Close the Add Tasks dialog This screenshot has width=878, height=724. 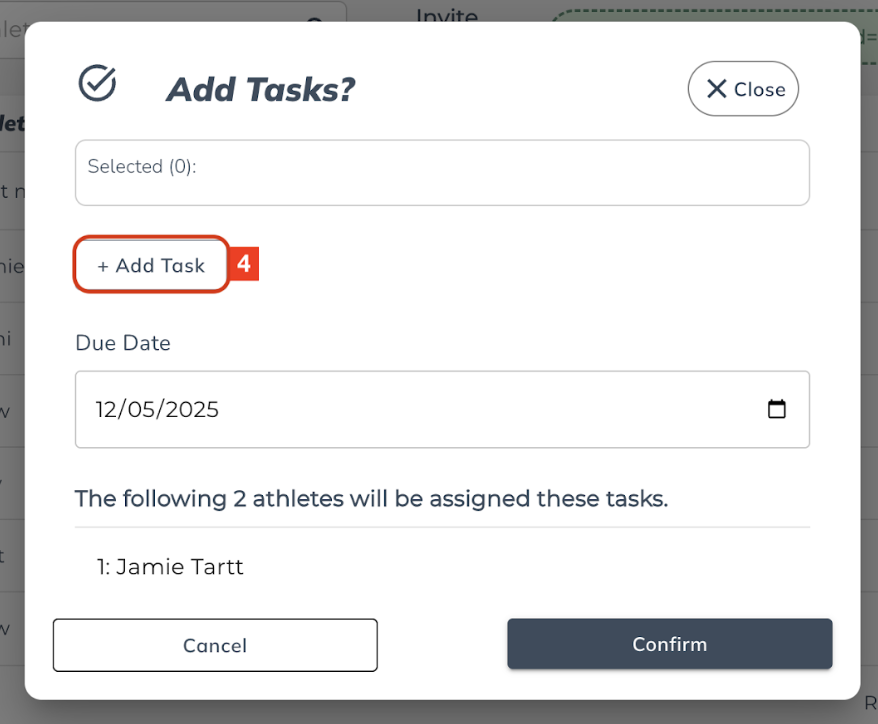[x=743, y=89]
